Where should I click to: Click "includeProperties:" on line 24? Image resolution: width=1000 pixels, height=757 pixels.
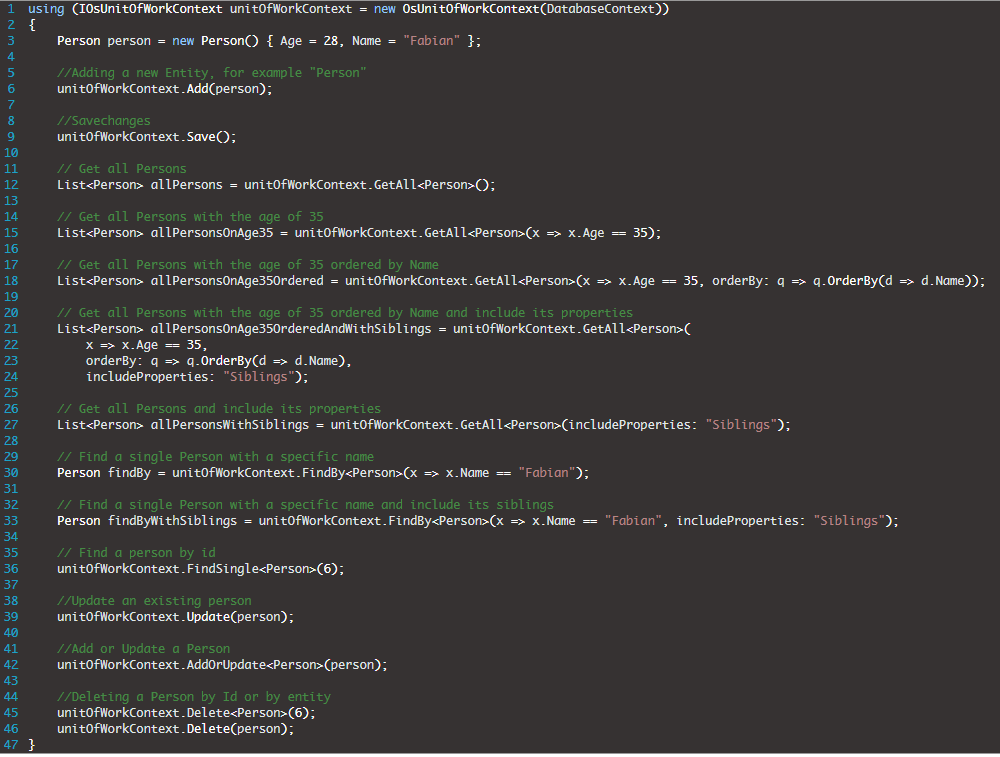click(151, 377)
